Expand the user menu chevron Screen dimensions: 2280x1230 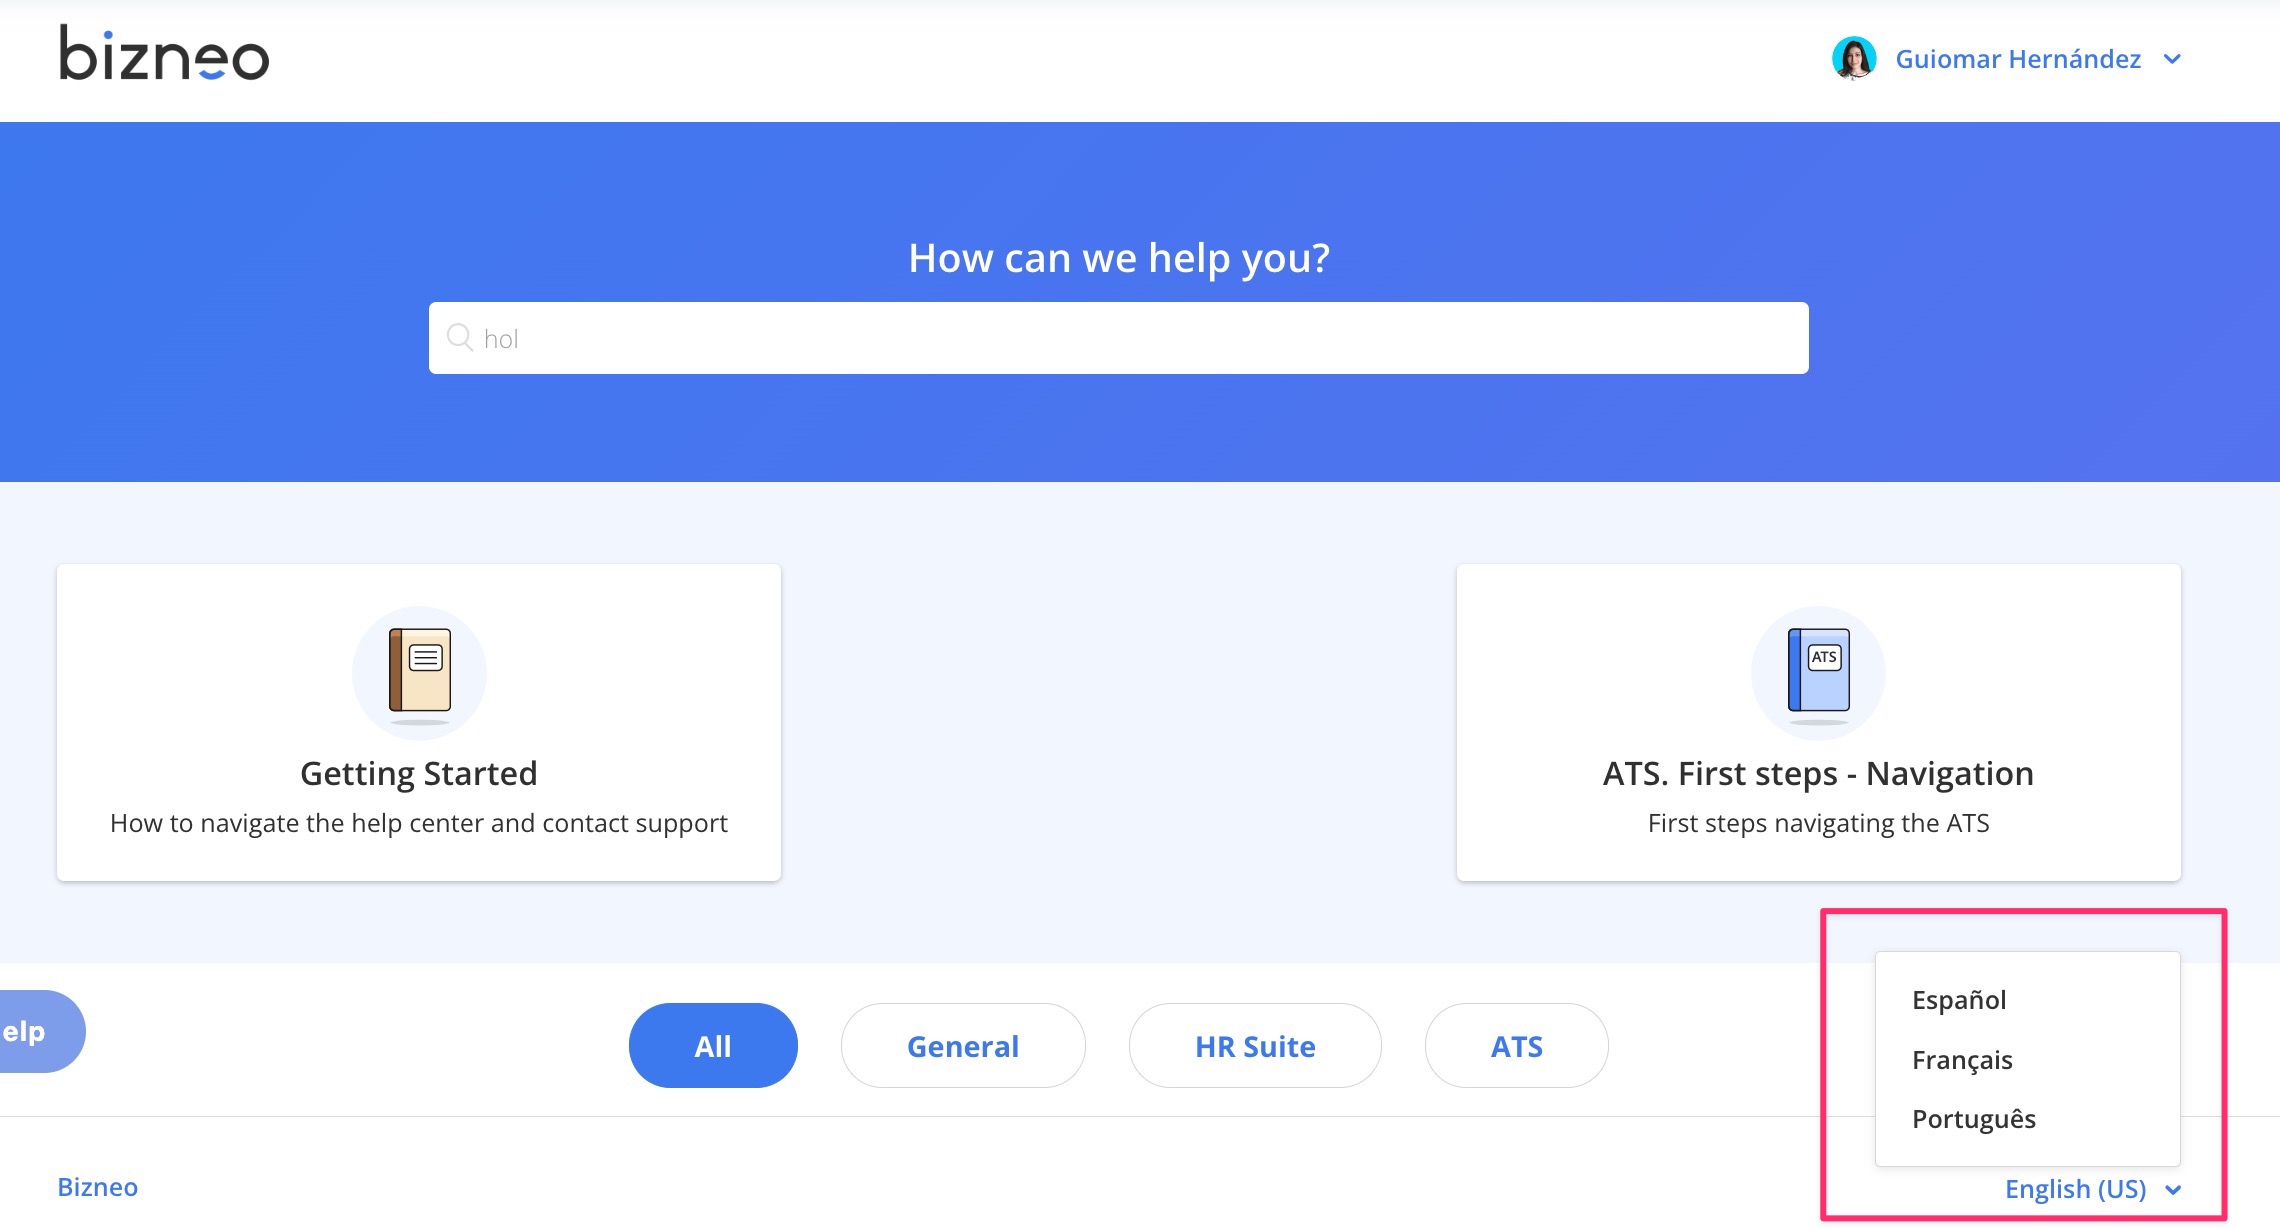pyautogui.click(x=2172, y=59)
